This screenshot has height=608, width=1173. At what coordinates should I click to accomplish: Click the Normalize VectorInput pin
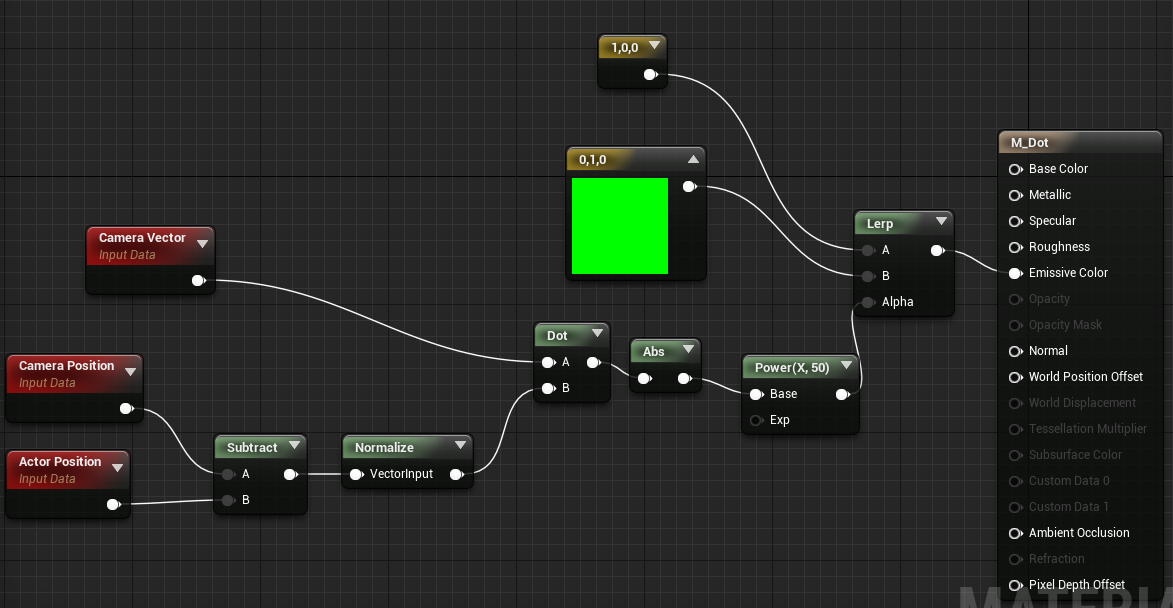(x=357, y=474)
